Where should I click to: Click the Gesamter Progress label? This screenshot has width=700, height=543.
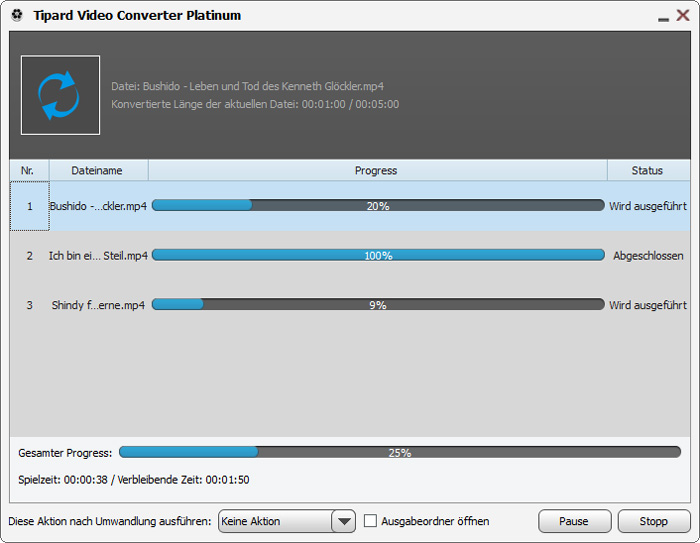[65, 453]
